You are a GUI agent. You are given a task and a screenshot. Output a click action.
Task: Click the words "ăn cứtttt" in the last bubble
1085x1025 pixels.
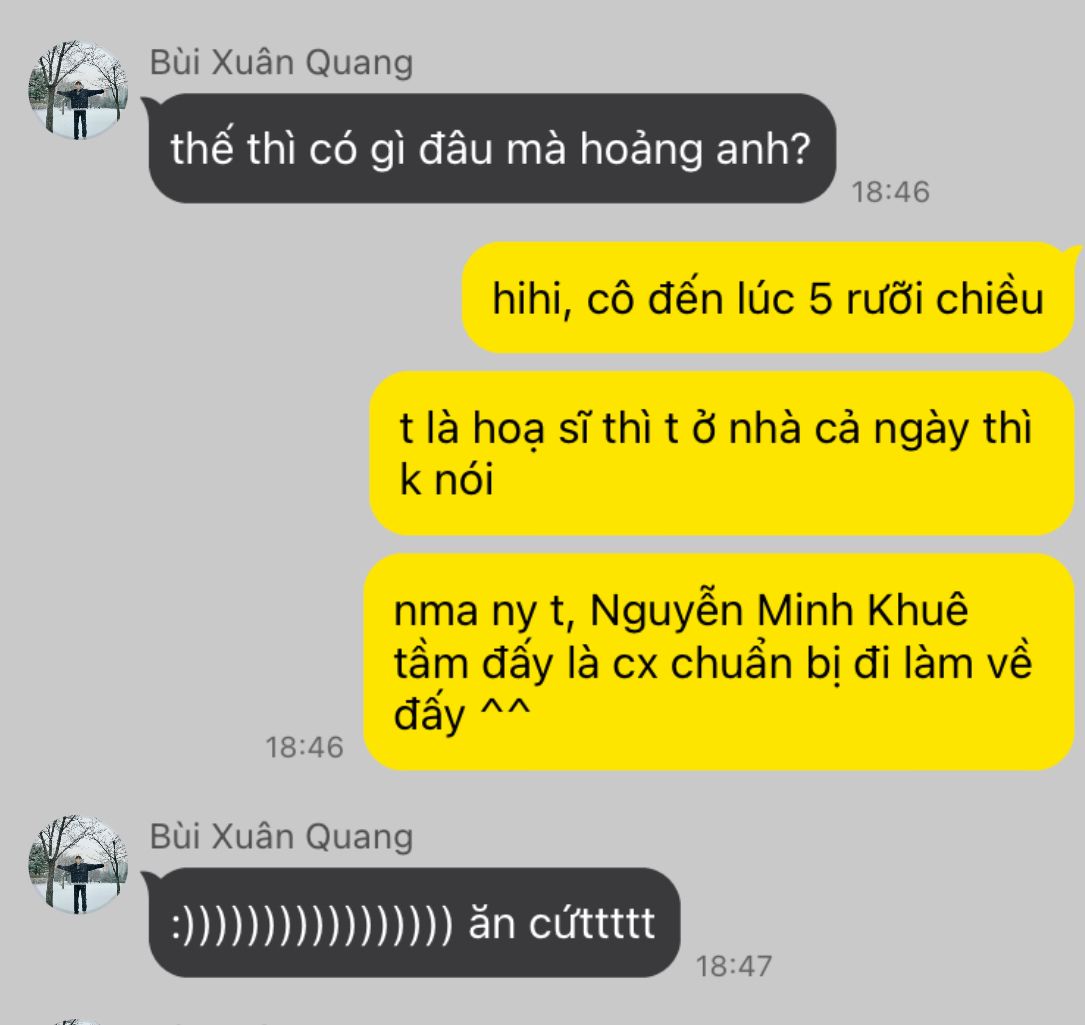point(561,923)
